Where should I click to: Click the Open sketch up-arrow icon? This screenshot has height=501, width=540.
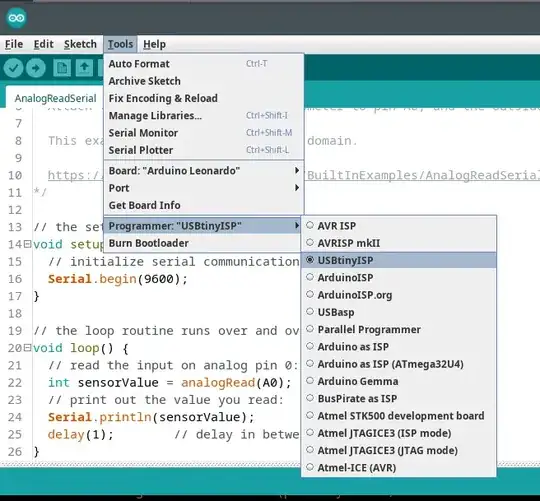coord(84,68)
